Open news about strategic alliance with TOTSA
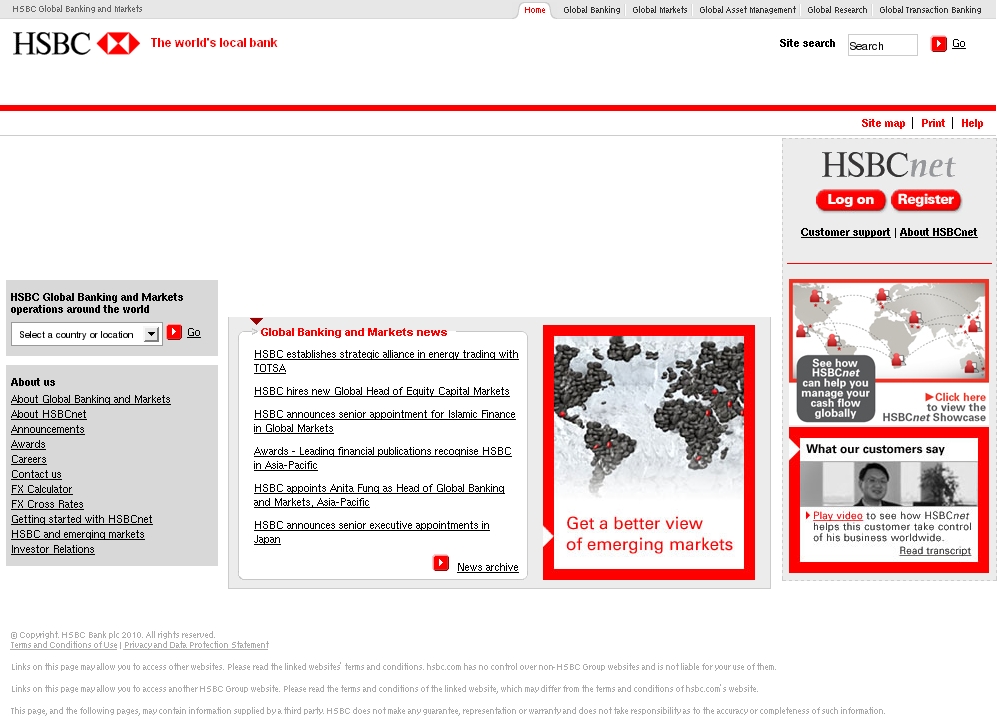The image size is (997, 728). (386, 361)
